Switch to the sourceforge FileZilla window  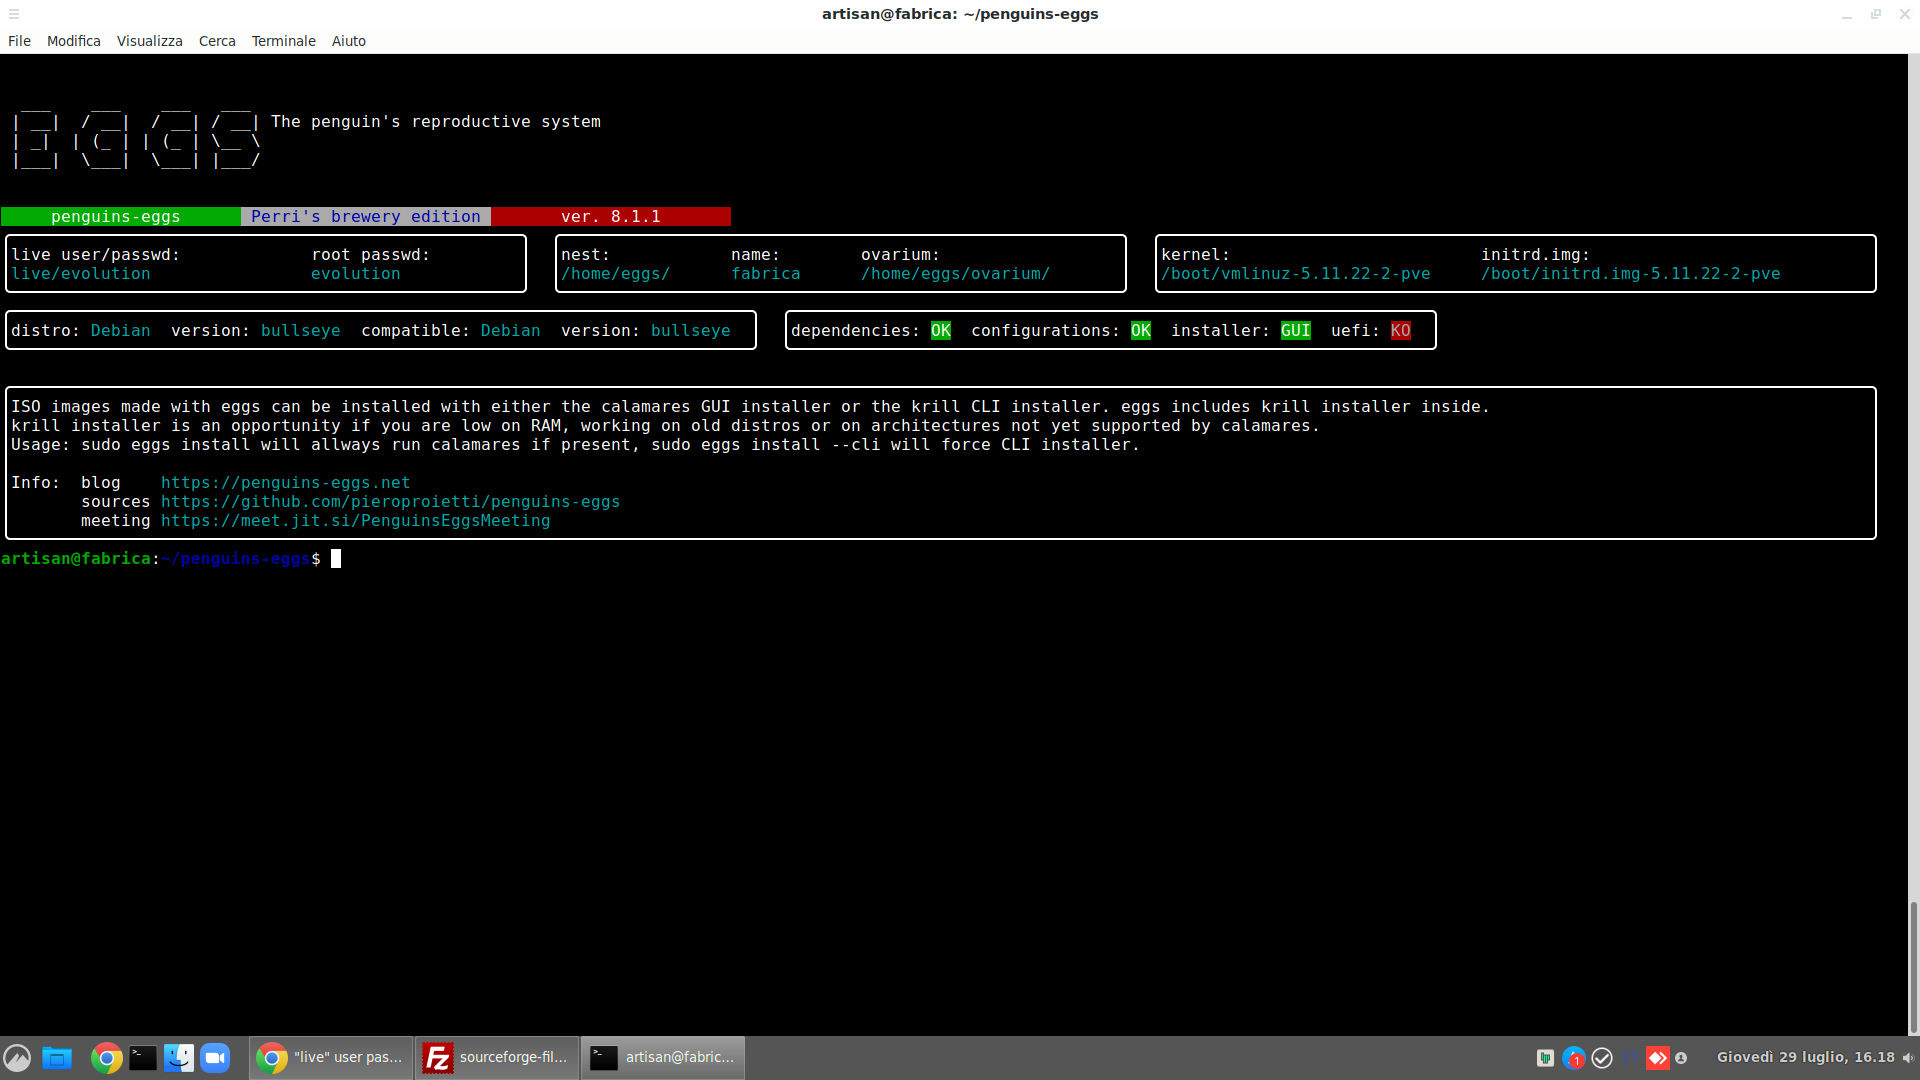click(497, 1057)
